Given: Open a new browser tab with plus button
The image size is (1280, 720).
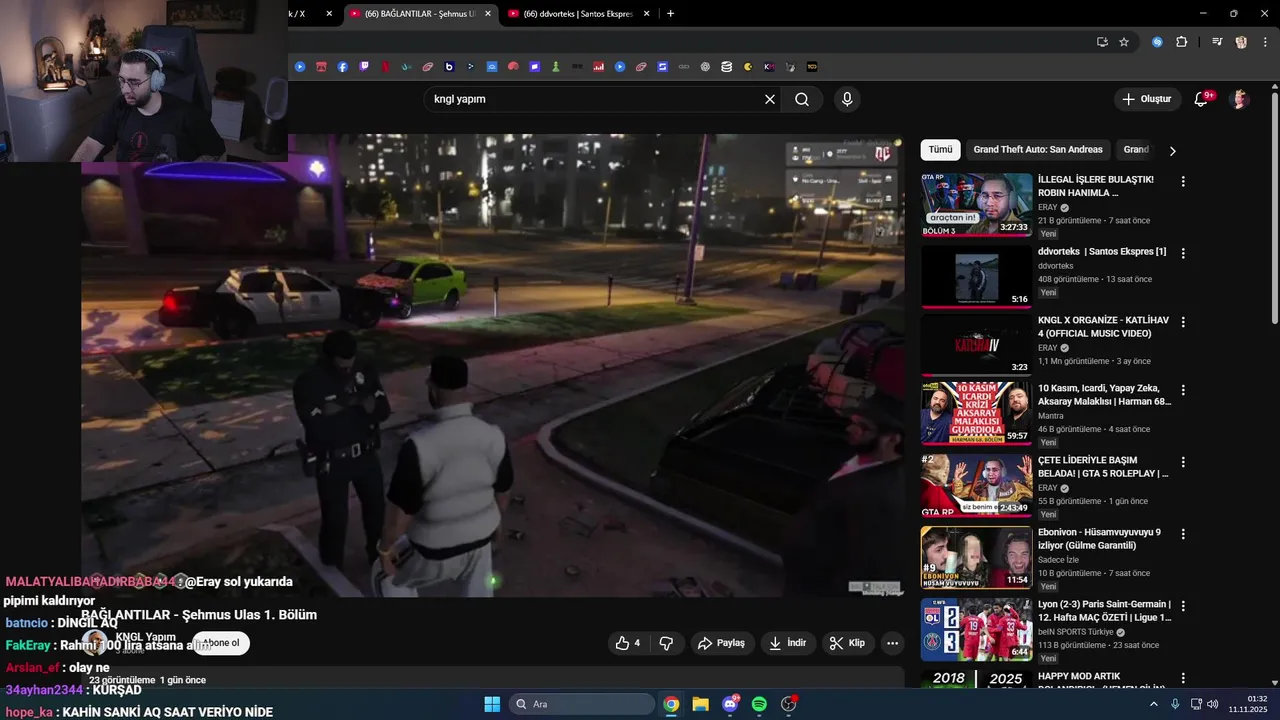Looking at the screenshot, I should pyautogui.click(x=670, y=14).
